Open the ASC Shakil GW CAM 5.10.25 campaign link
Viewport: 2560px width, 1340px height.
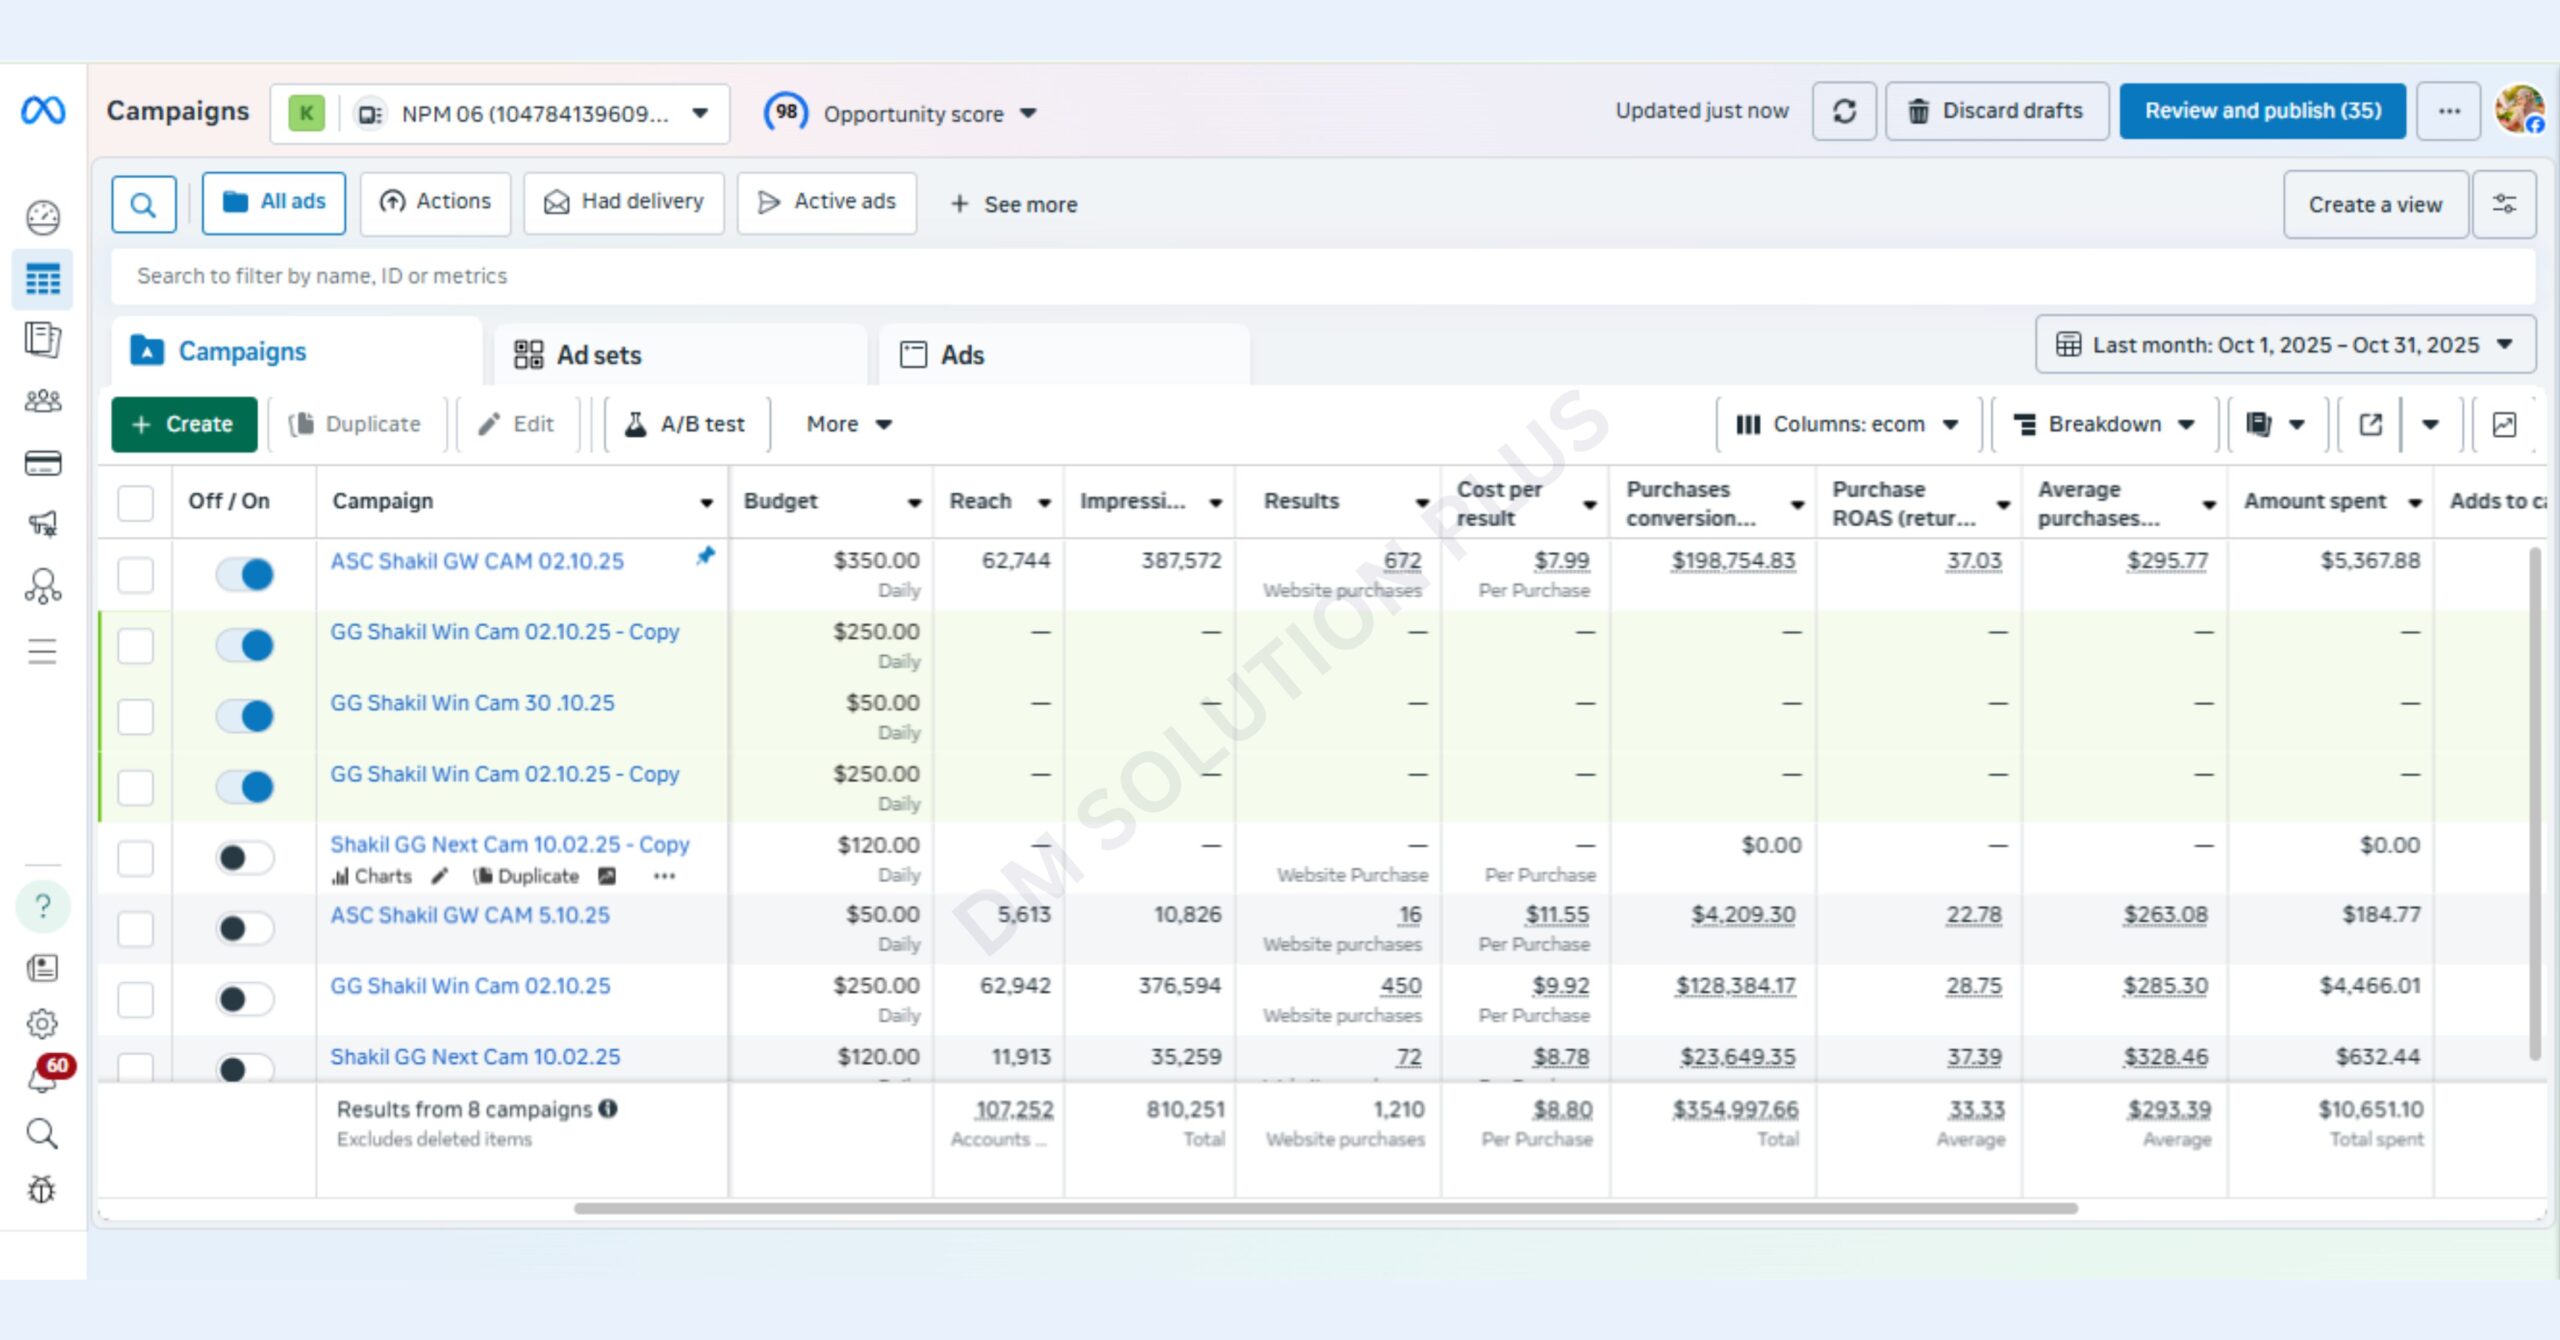pyautogui.click(x=470, y=915)
